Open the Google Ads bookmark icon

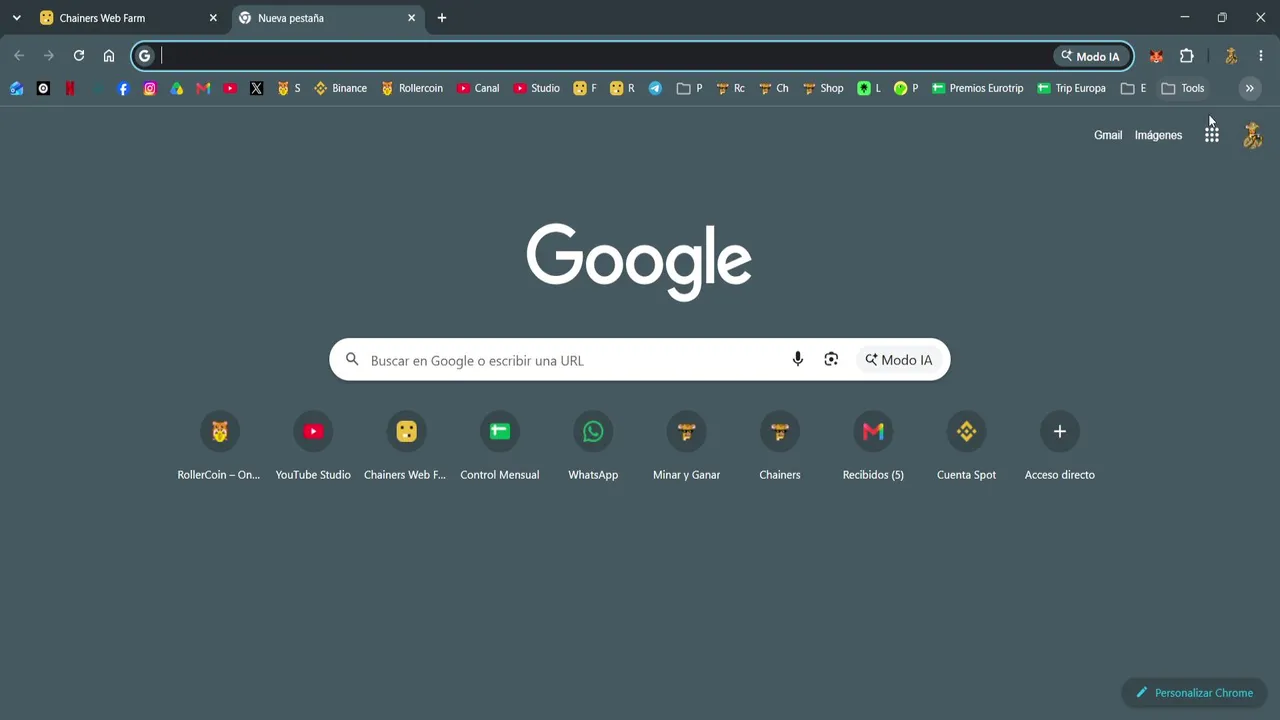[x=177, y=88]
